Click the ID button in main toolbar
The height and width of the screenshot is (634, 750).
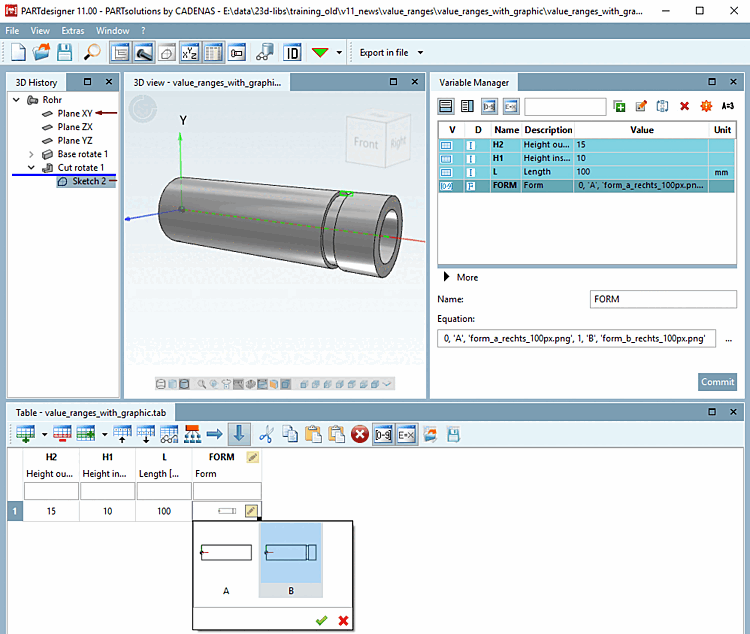click(x=292, y=52)
